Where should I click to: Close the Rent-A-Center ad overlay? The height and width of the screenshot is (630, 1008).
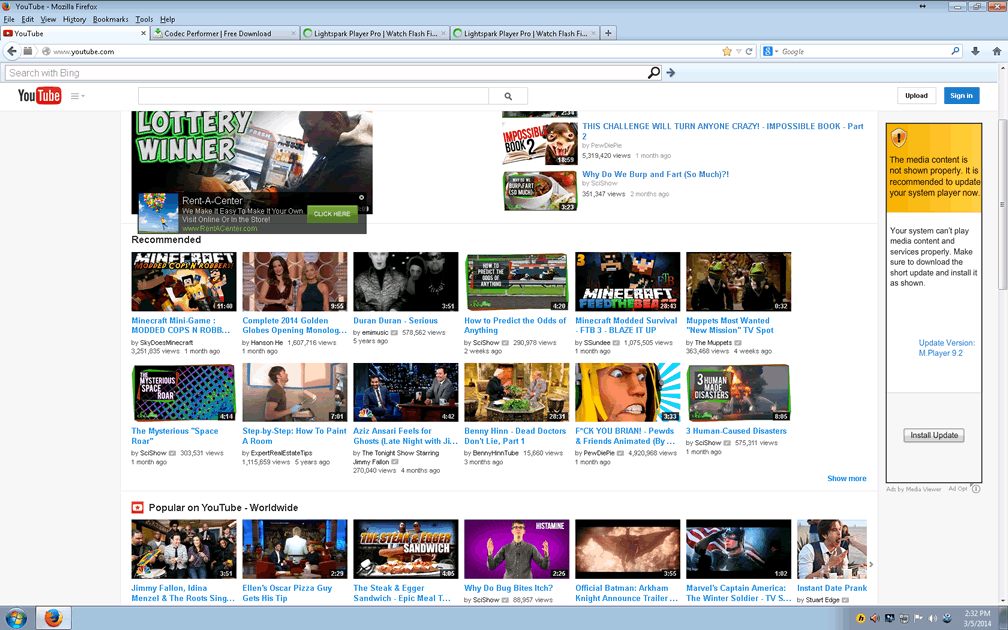(x=362, y=197)
